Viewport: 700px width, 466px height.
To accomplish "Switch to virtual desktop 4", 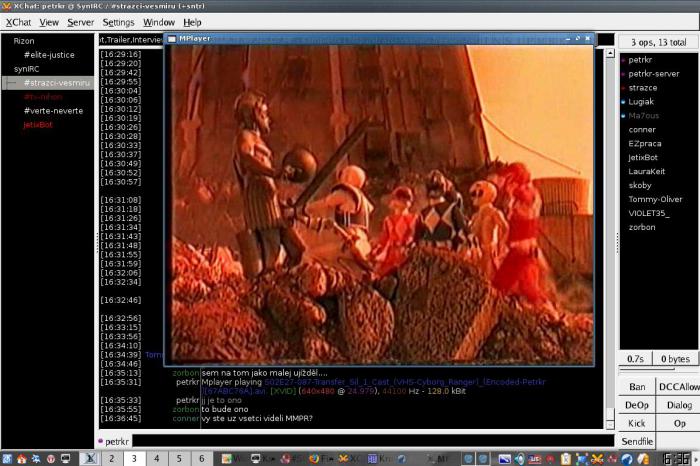I will click(x=156, y=458).
